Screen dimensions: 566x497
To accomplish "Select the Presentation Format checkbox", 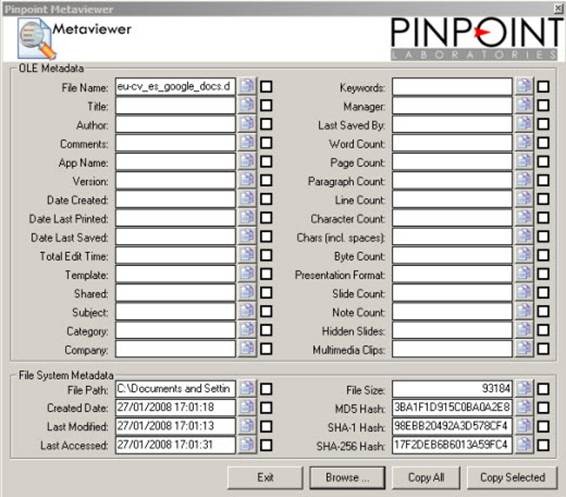I will [x=543, y=274].
